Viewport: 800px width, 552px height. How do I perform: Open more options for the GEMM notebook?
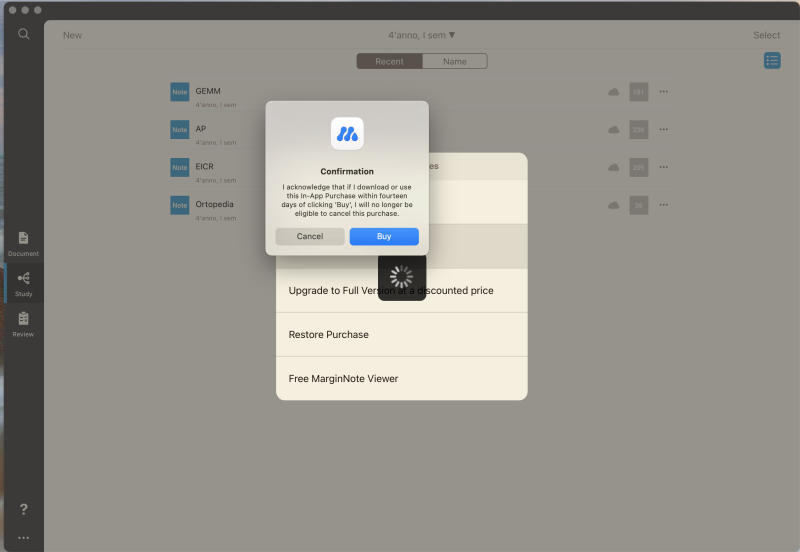(x=663, y=92)
